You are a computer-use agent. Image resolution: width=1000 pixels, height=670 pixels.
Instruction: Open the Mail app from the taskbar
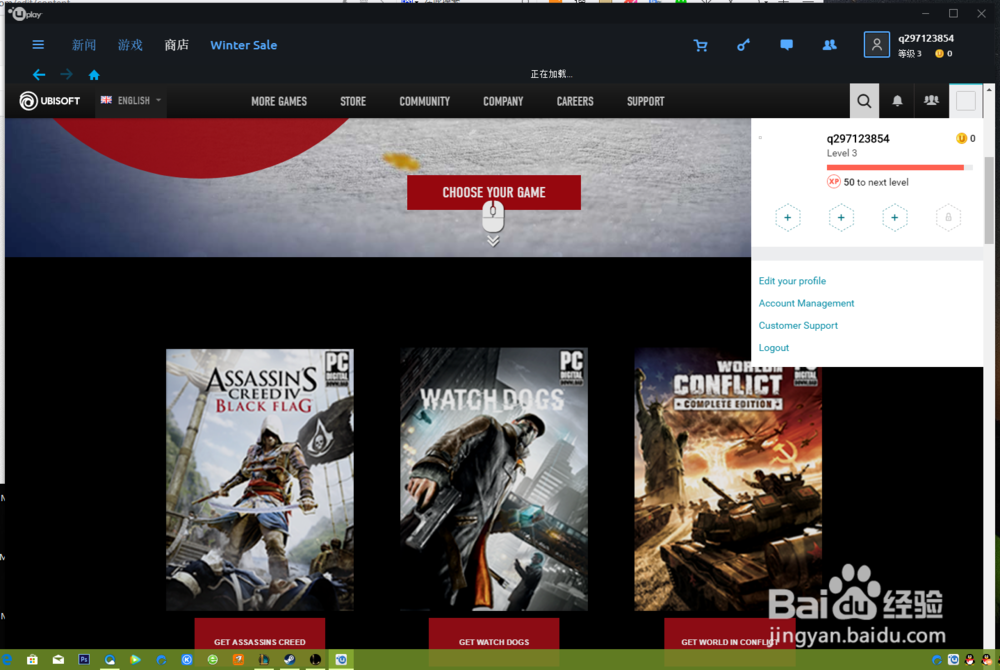click(x=58, y=660)
